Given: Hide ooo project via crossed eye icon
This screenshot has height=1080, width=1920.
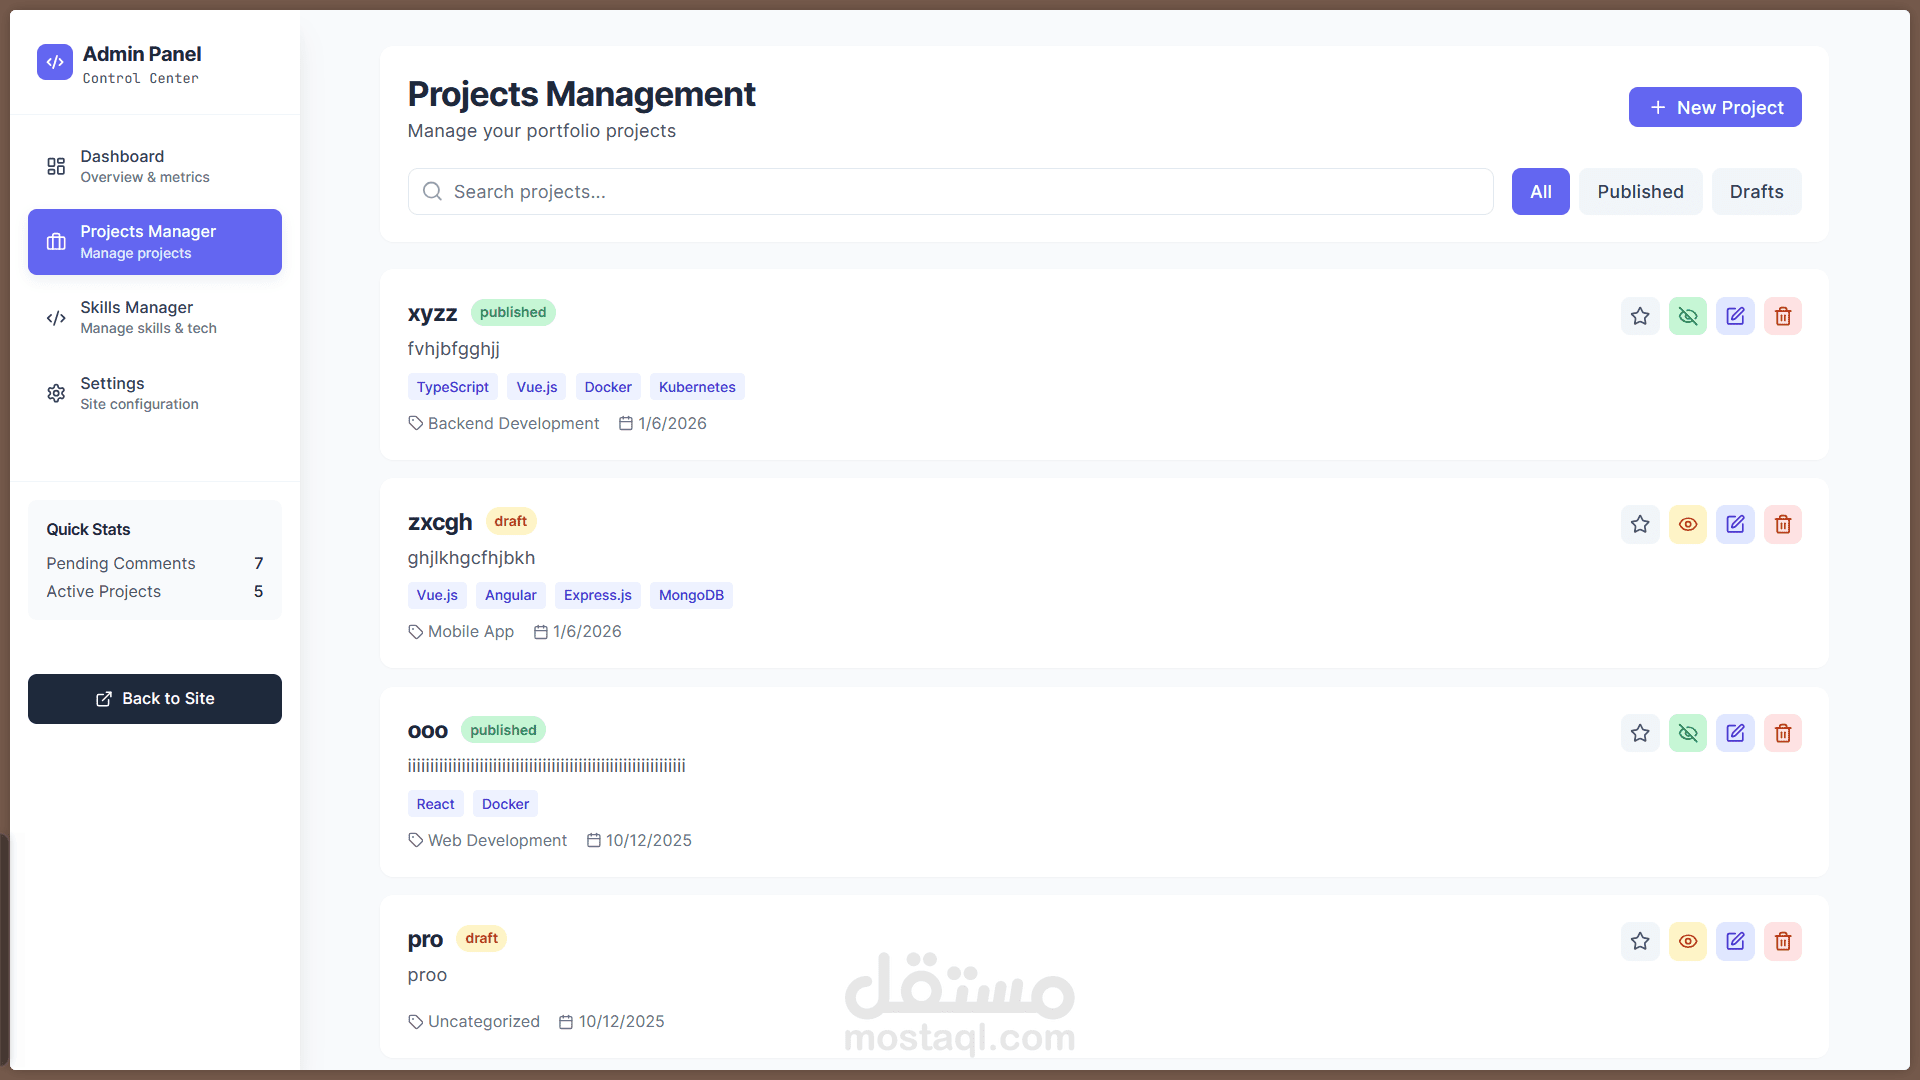Looking at the screenshot, I should pyautogui.click(x=1687, y=733).
